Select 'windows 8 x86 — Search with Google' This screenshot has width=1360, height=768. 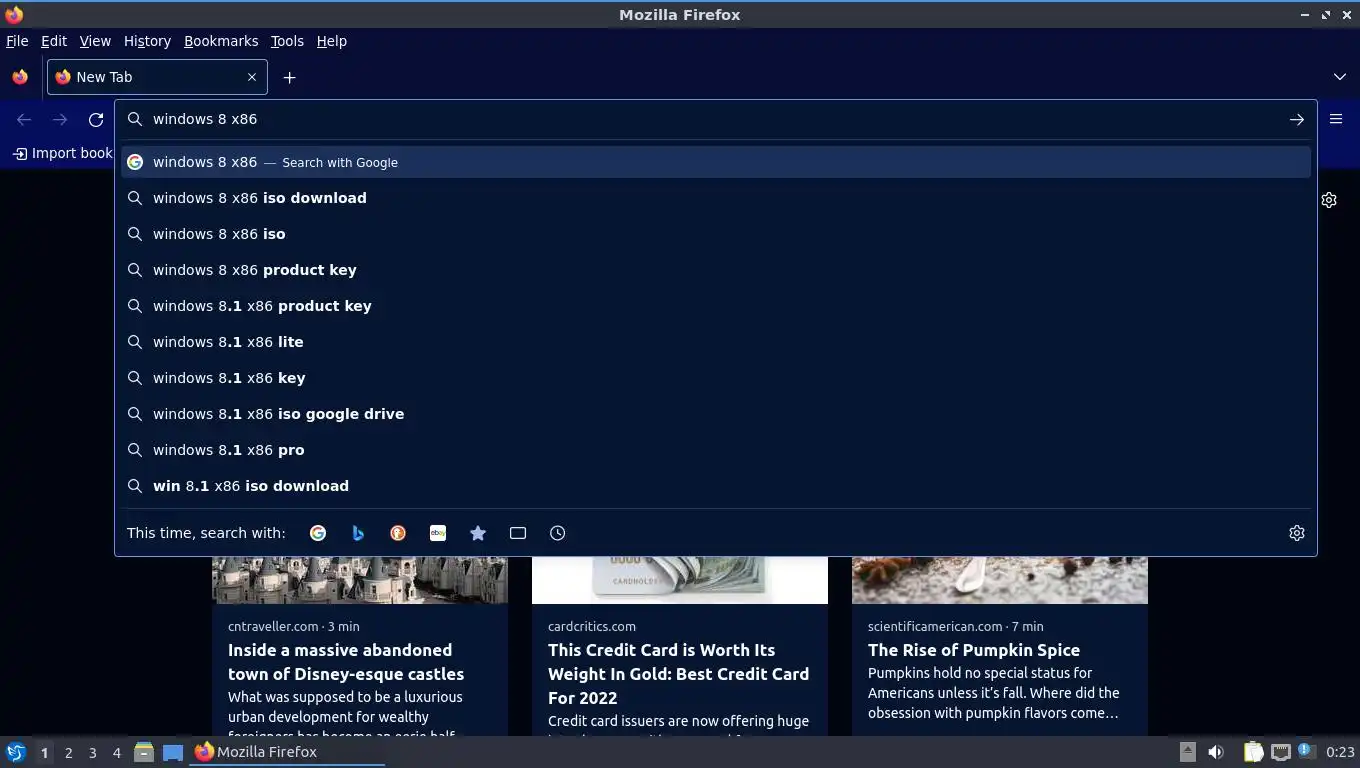716,162
